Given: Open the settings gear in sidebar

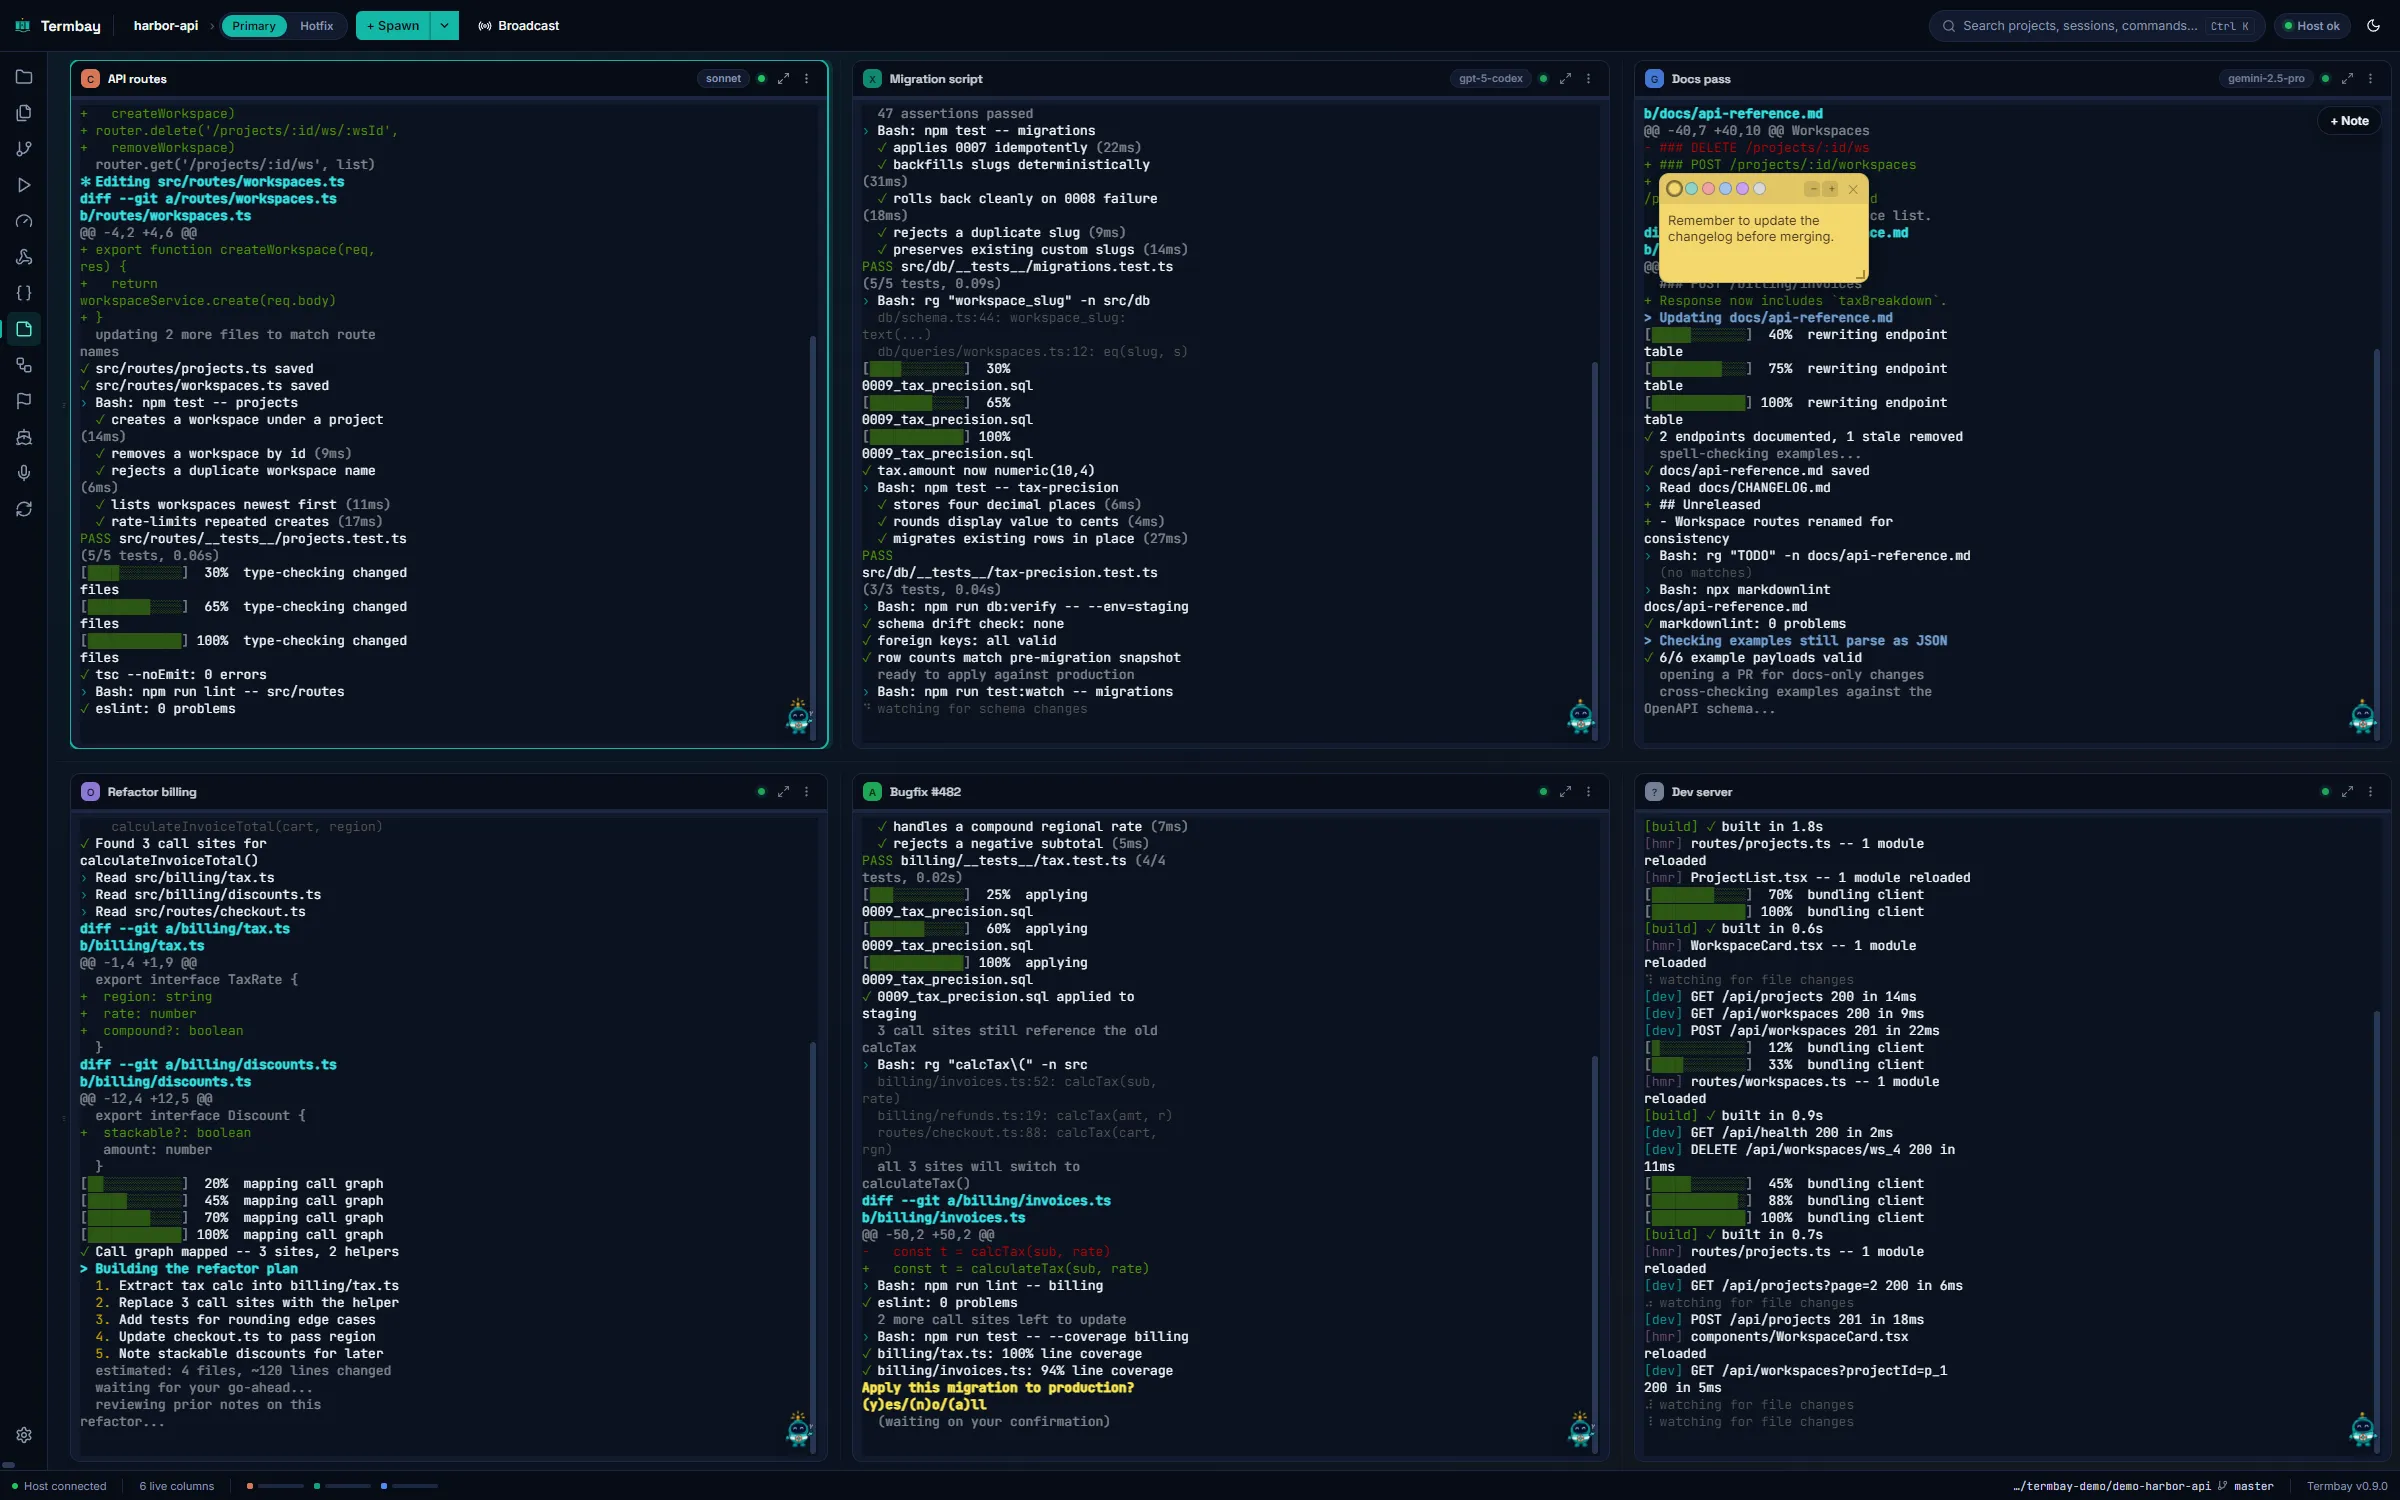Looking at the screenshot, I should tap(24, 1435).
